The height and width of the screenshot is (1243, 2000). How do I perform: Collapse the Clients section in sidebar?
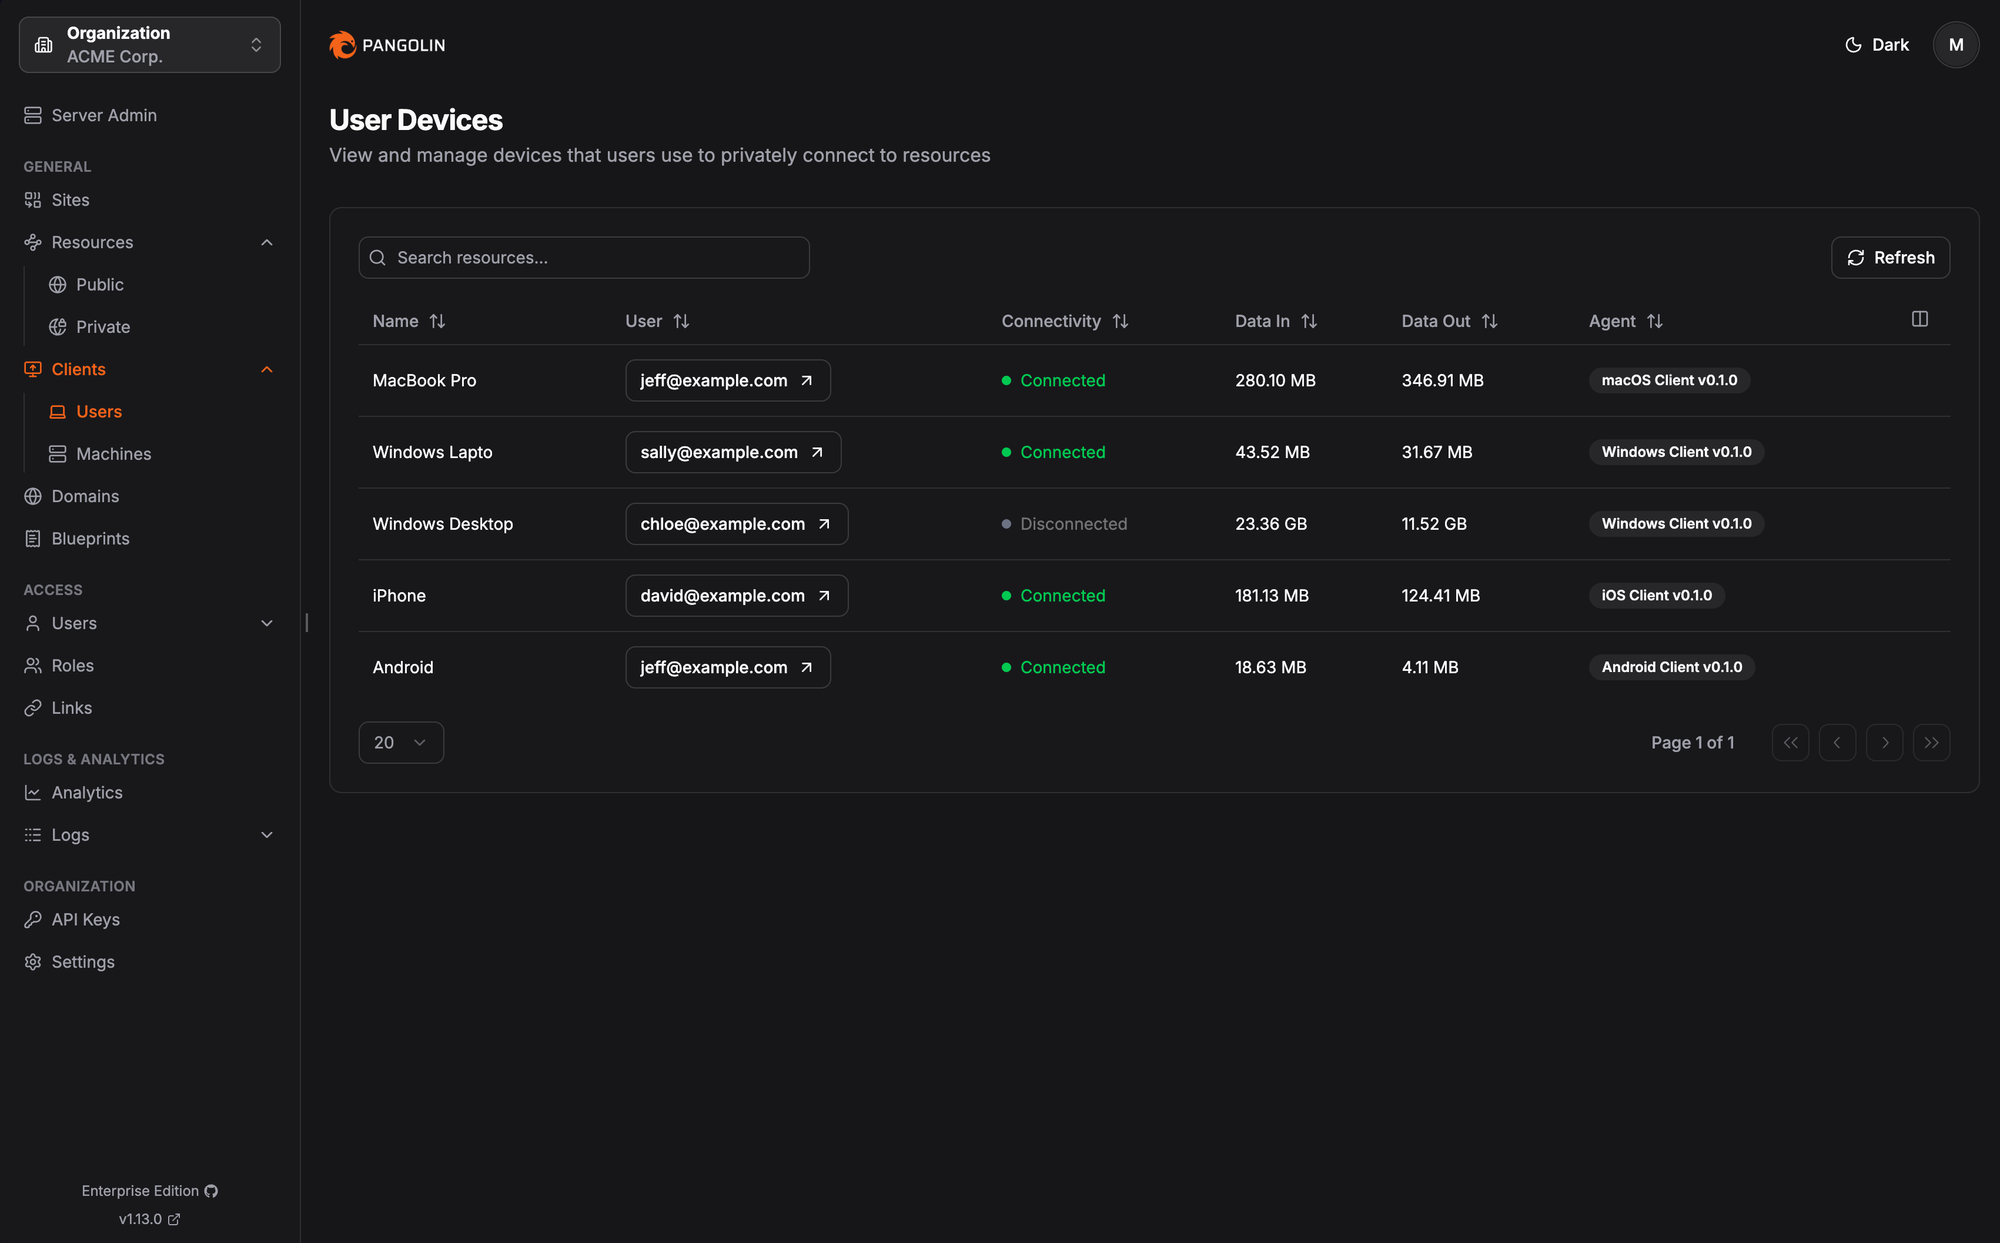(266, 369)
